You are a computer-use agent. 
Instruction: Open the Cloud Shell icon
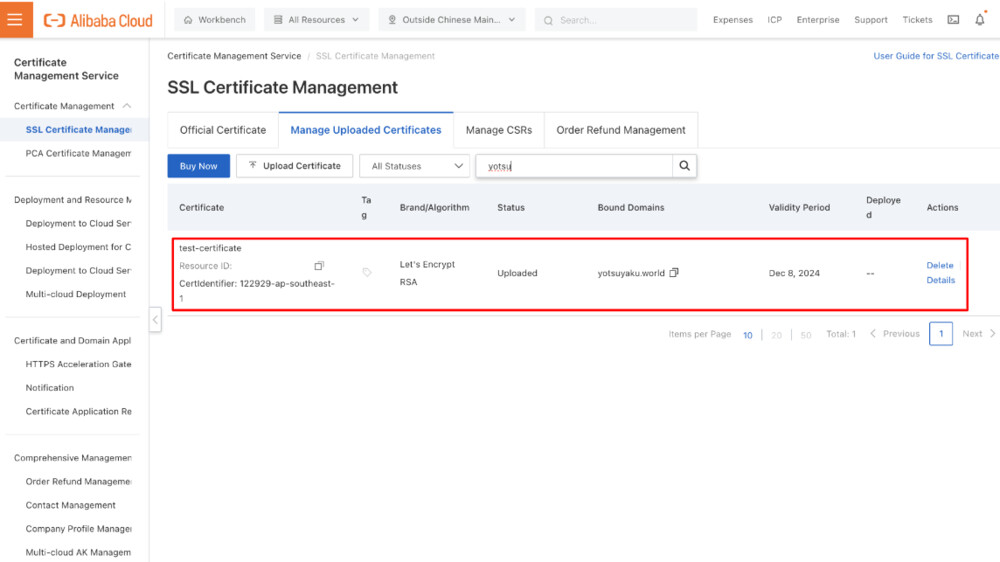953,20
